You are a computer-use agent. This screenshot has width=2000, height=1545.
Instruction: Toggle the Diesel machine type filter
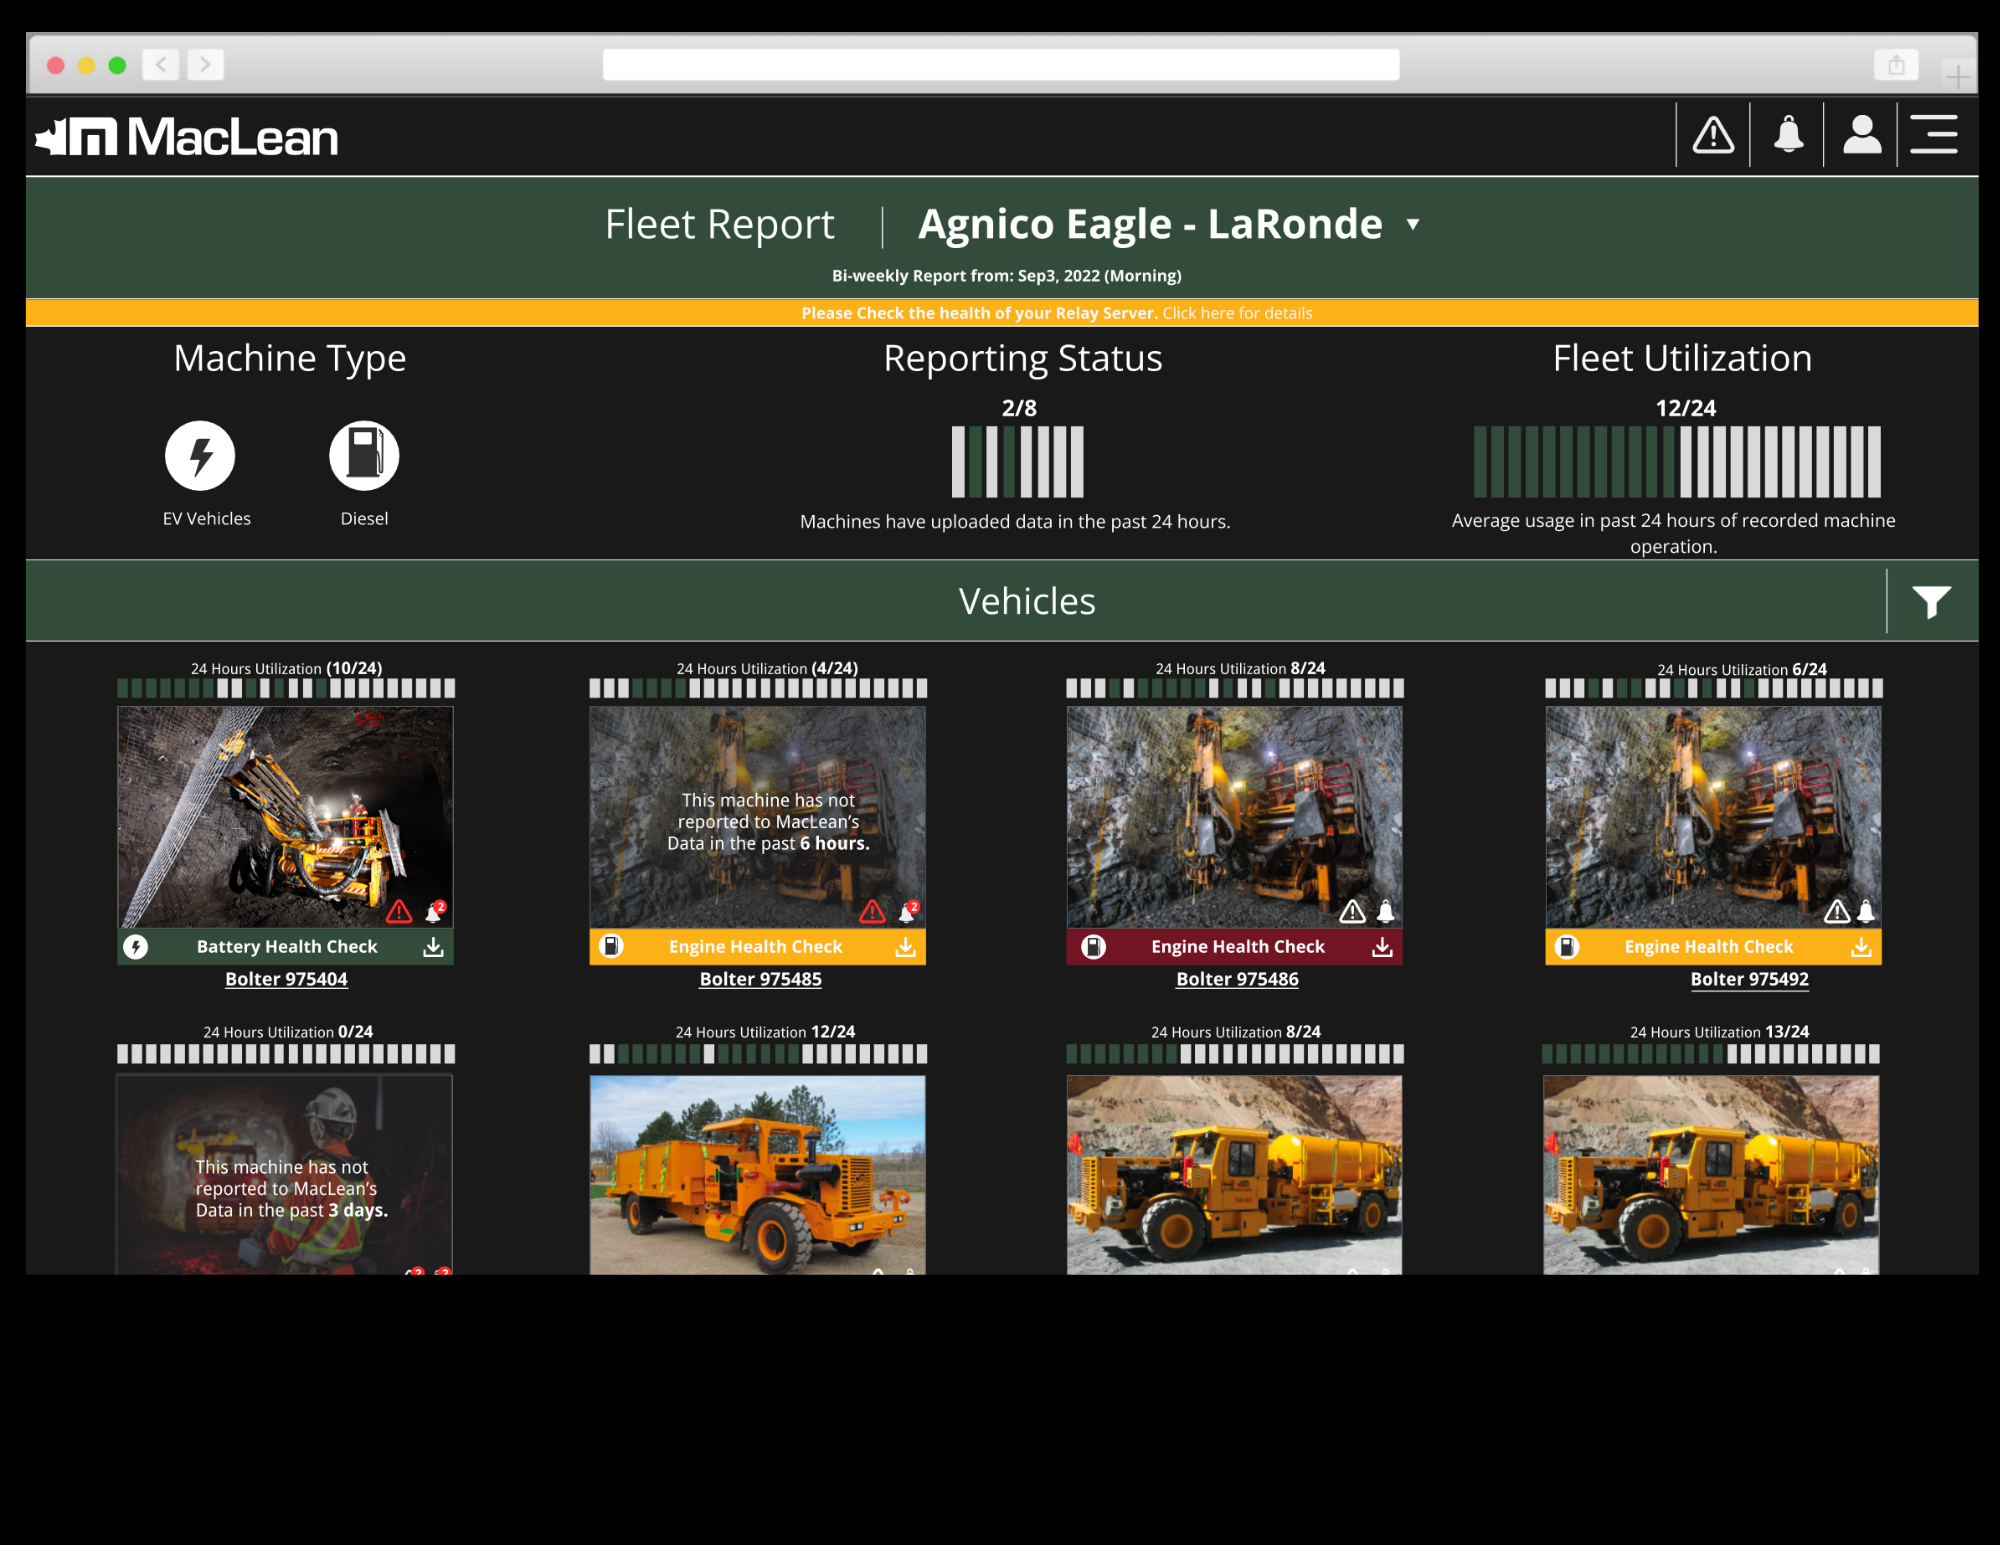[x=364, y=456]
